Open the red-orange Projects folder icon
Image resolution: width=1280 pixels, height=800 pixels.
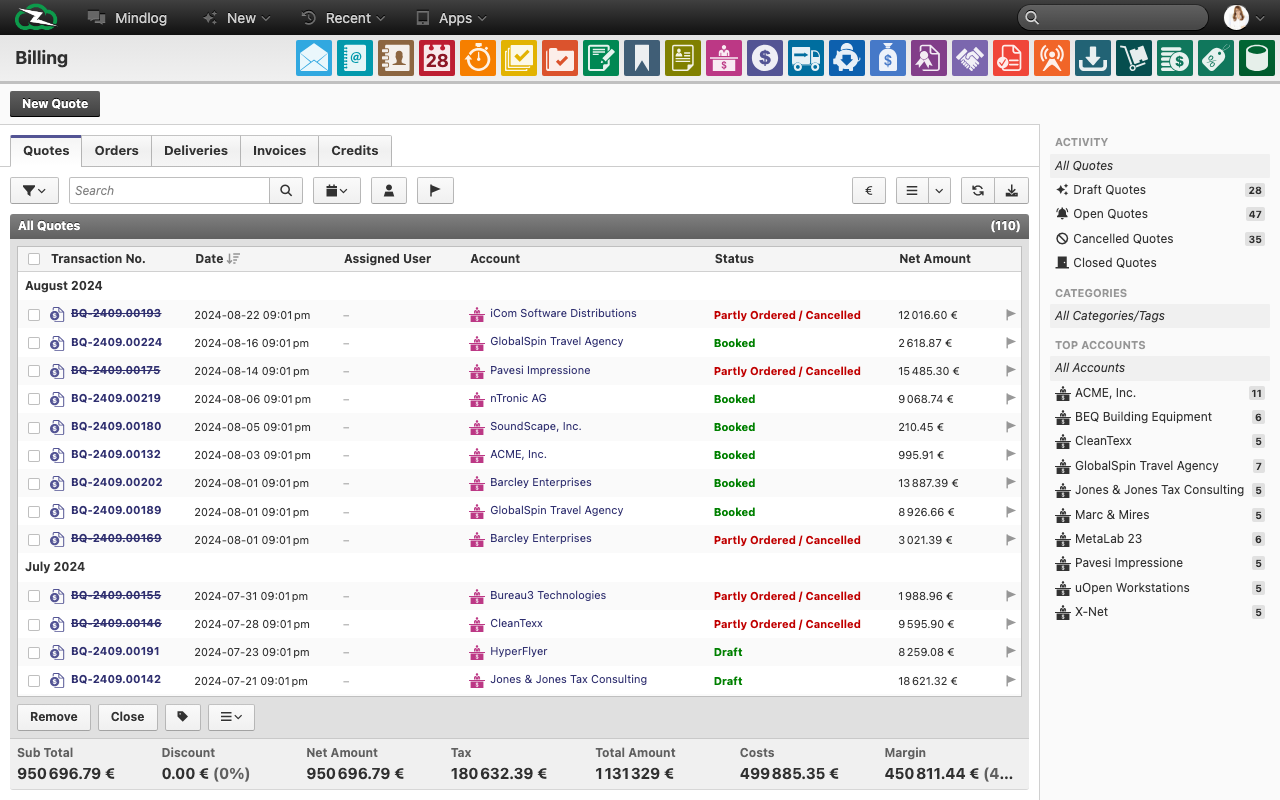tap(560, 58)
